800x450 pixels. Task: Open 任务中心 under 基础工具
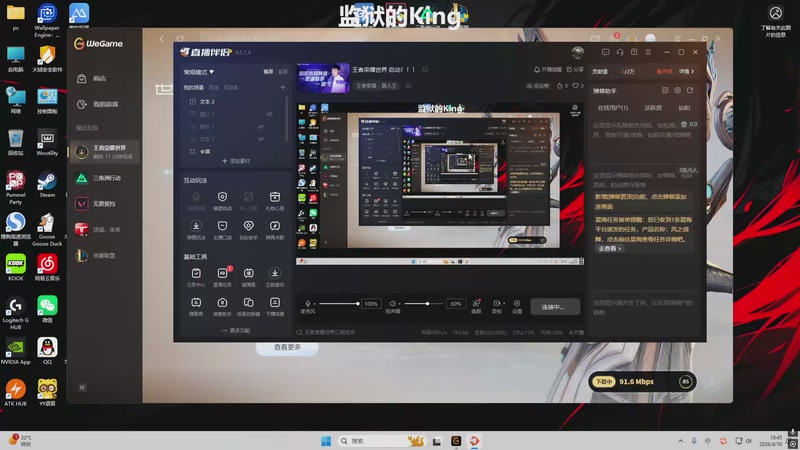point(196,277)
